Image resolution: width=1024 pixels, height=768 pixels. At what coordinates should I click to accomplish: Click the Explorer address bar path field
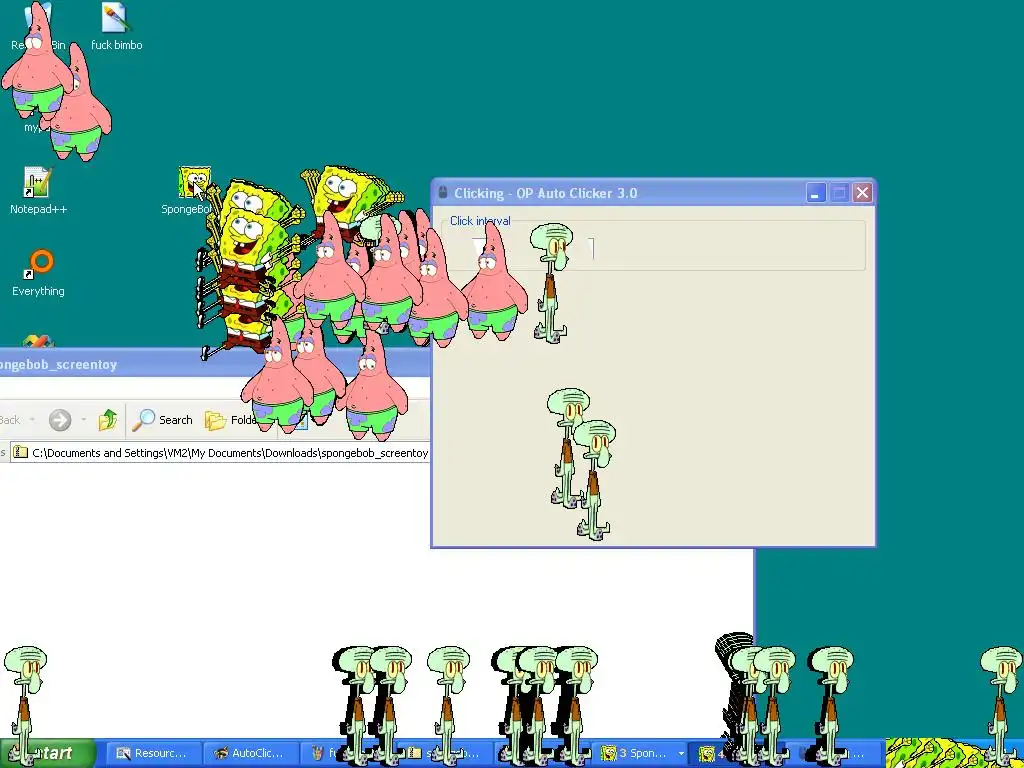221,453
